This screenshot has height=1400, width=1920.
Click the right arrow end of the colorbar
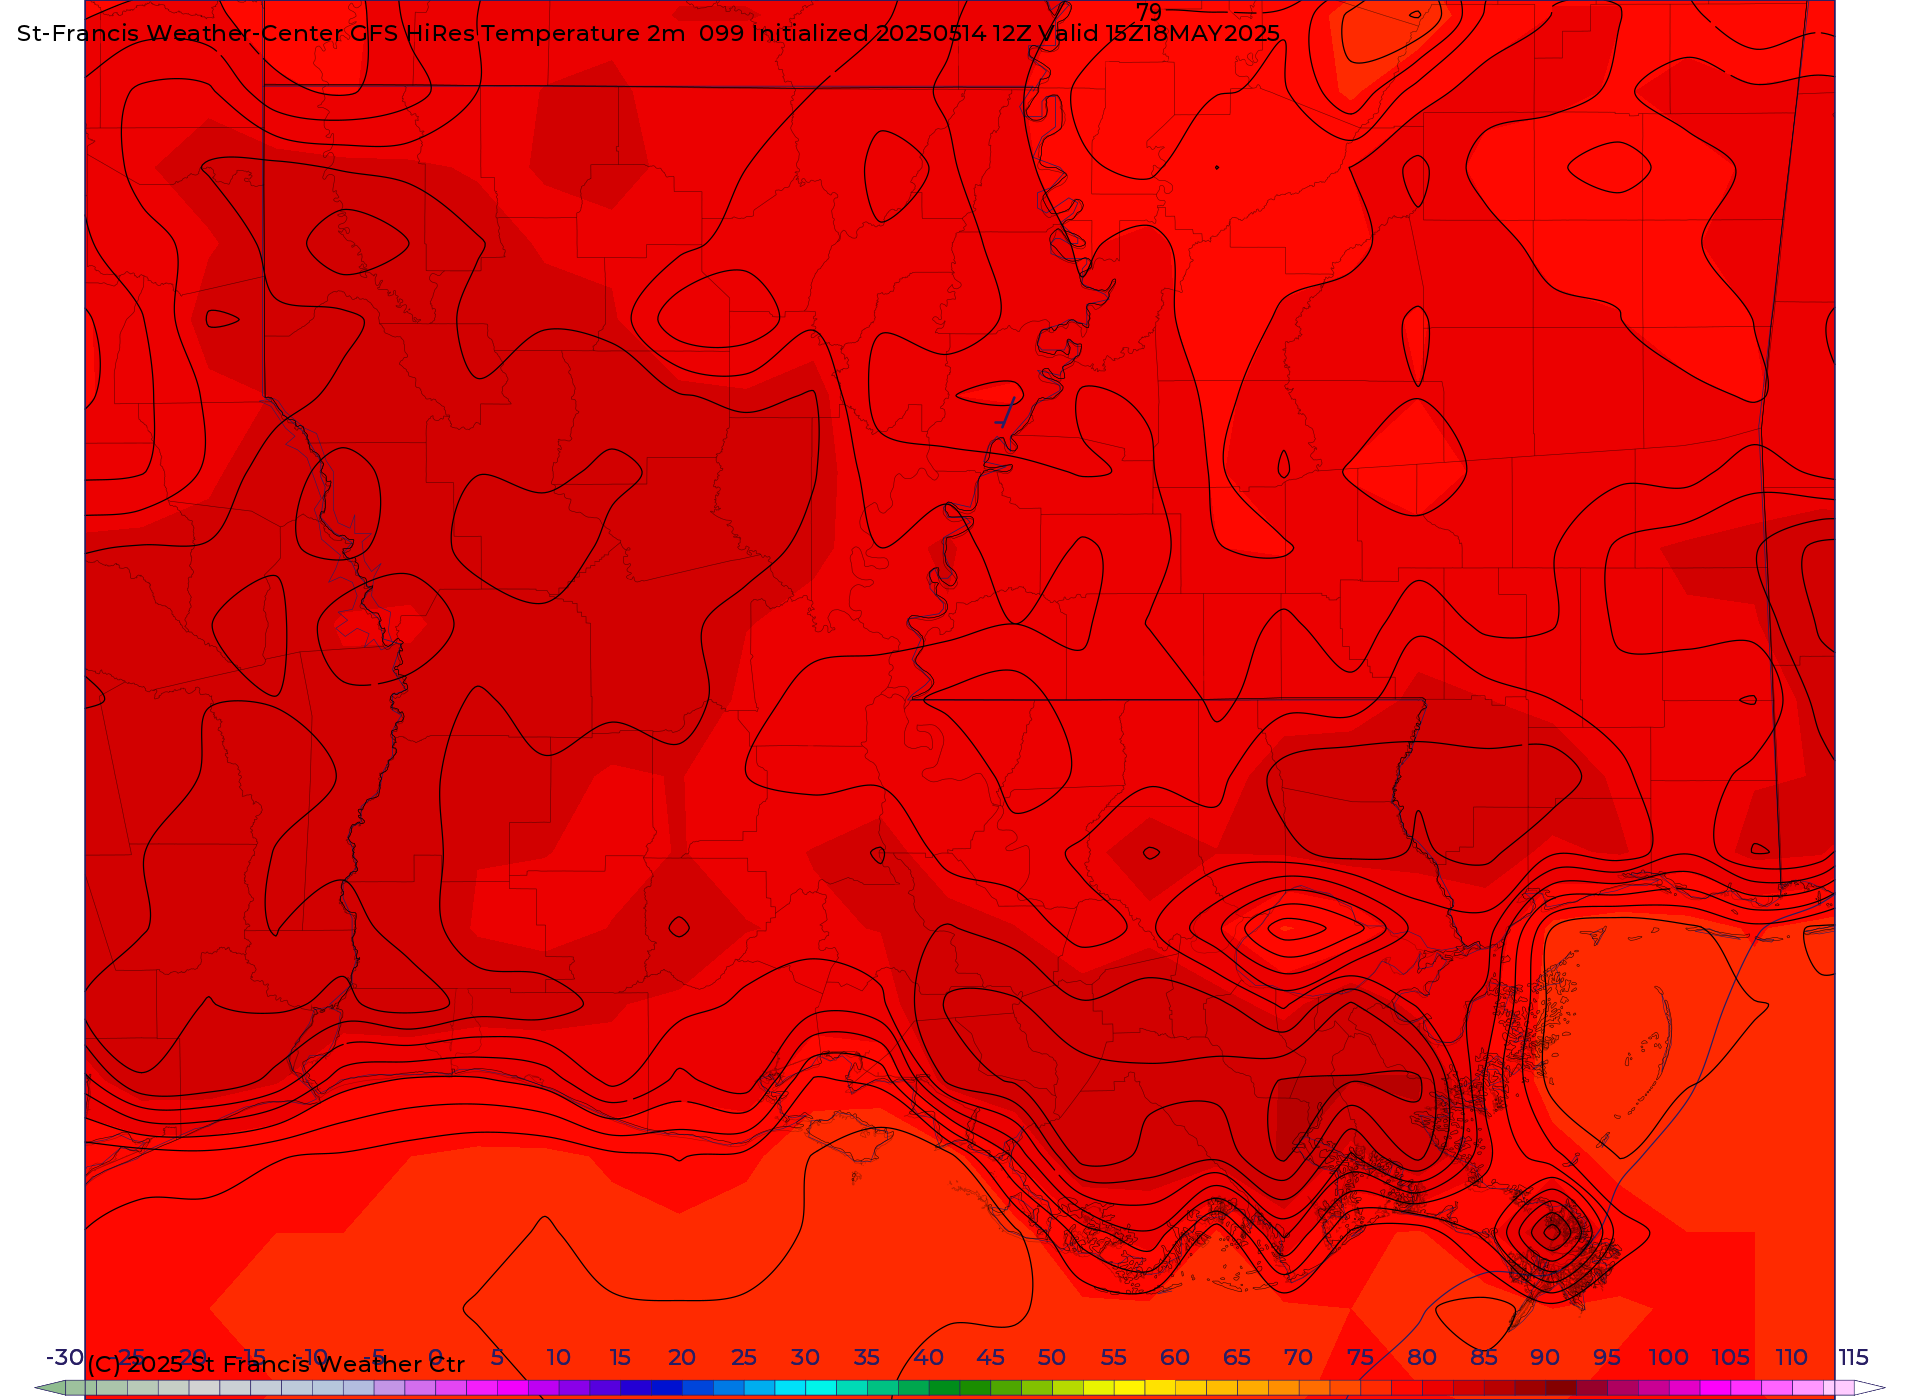click(1870, 1388)
